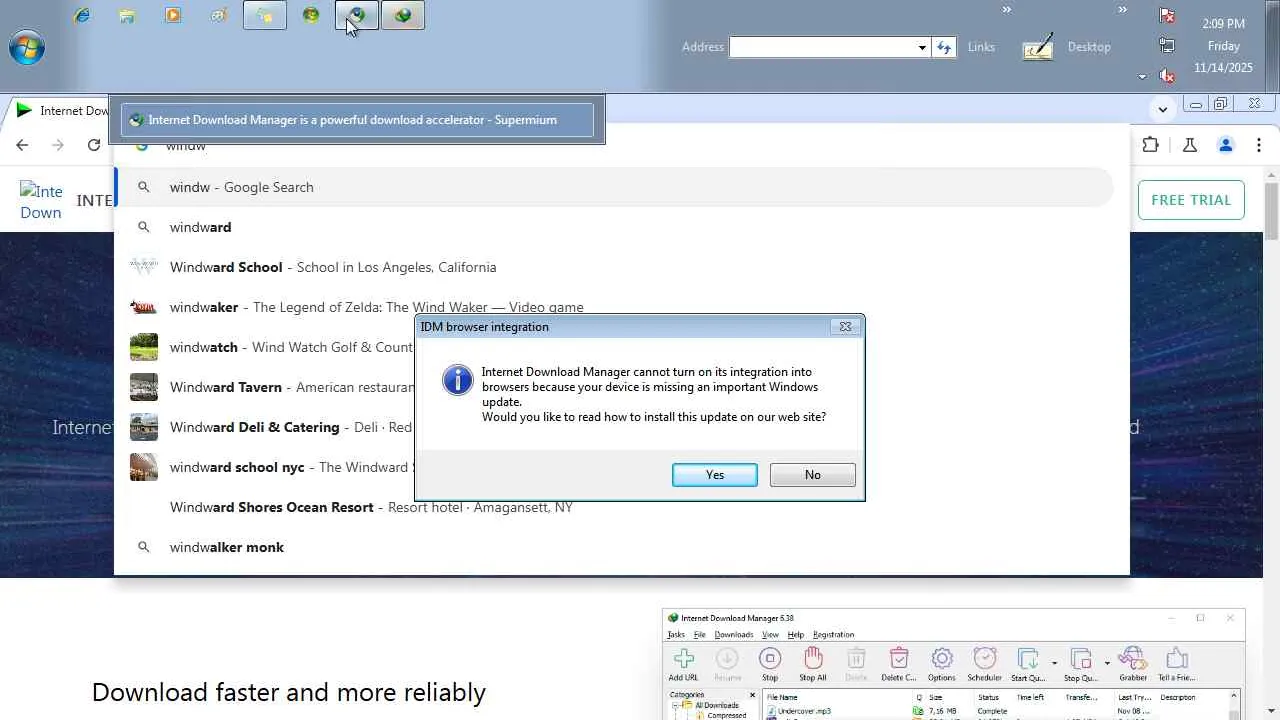The image size is (1280, 720).
Task: Click the IDM 6.38 product screenshot image
Action: (x=954, y=664)
